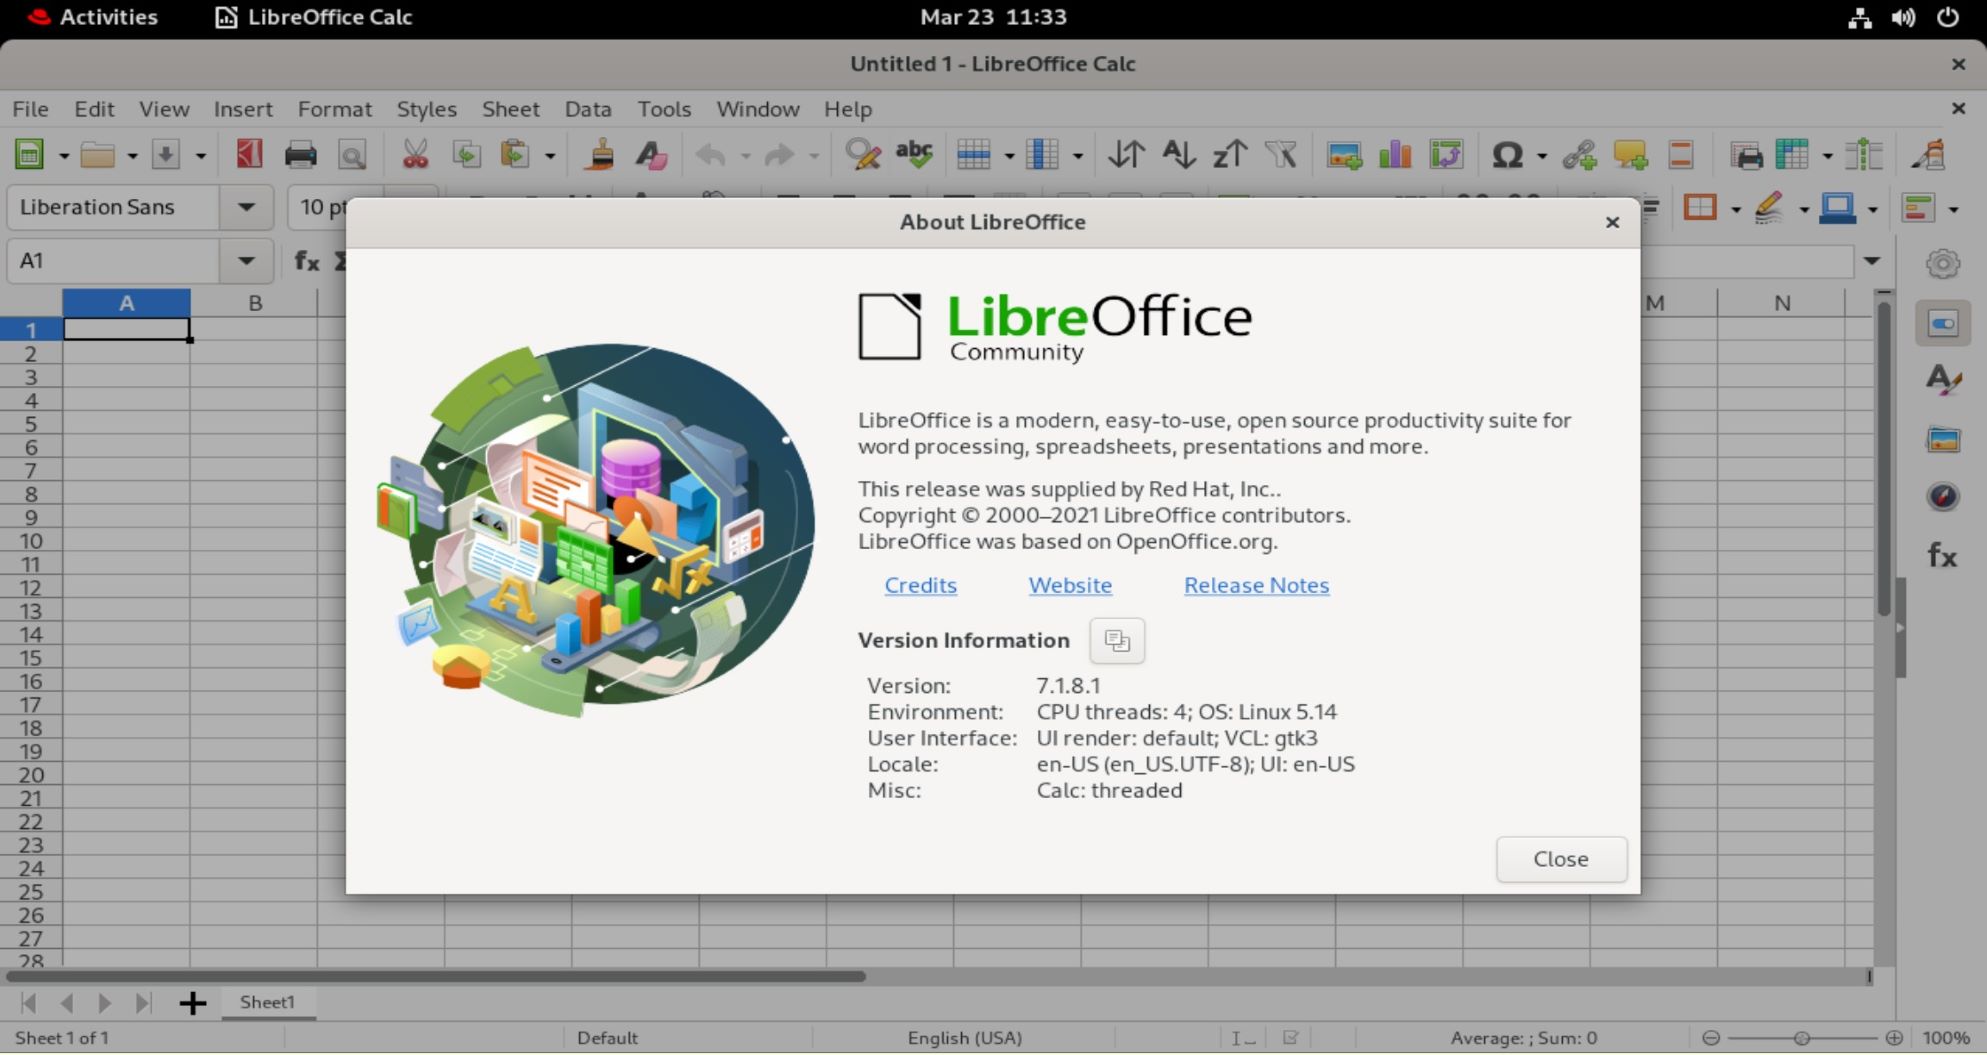The width and height of the screenshot is (1987, 1055).
Task: Click the Close button in About dialog
Action: pyautogui.click(x=1561, y=859)
